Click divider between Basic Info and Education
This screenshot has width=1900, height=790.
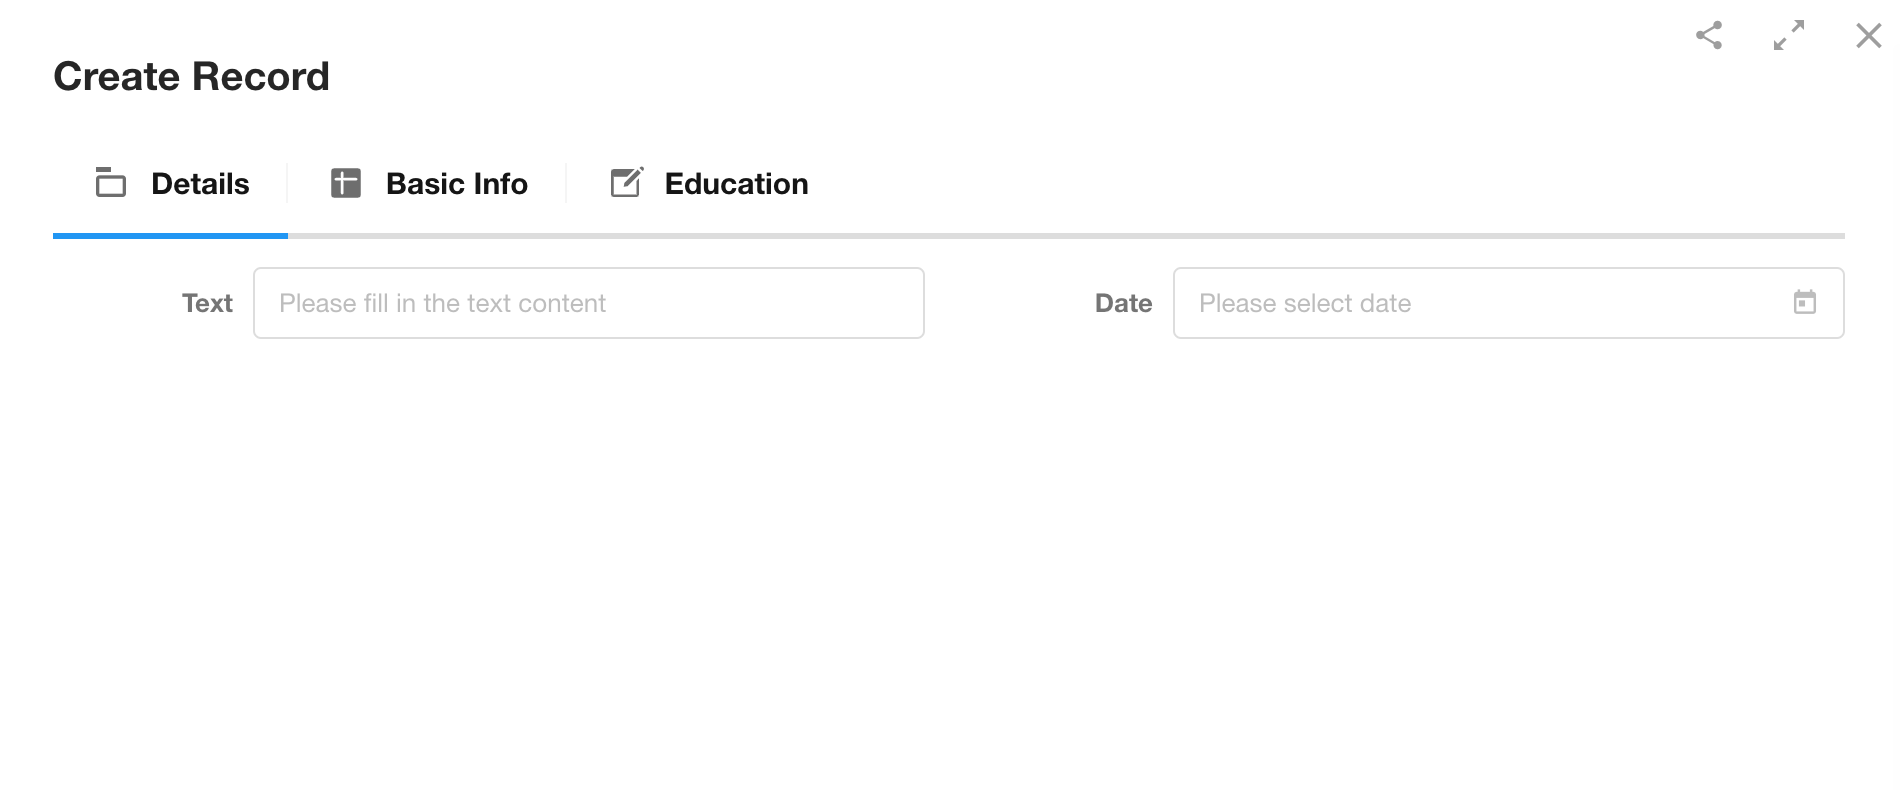(567, 184)
